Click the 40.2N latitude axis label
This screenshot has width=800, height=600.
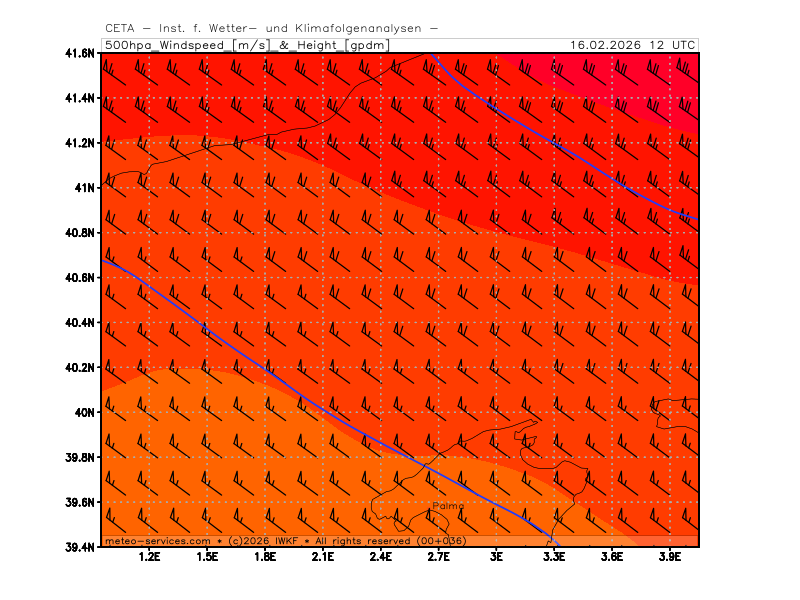(x=80, y=367)
